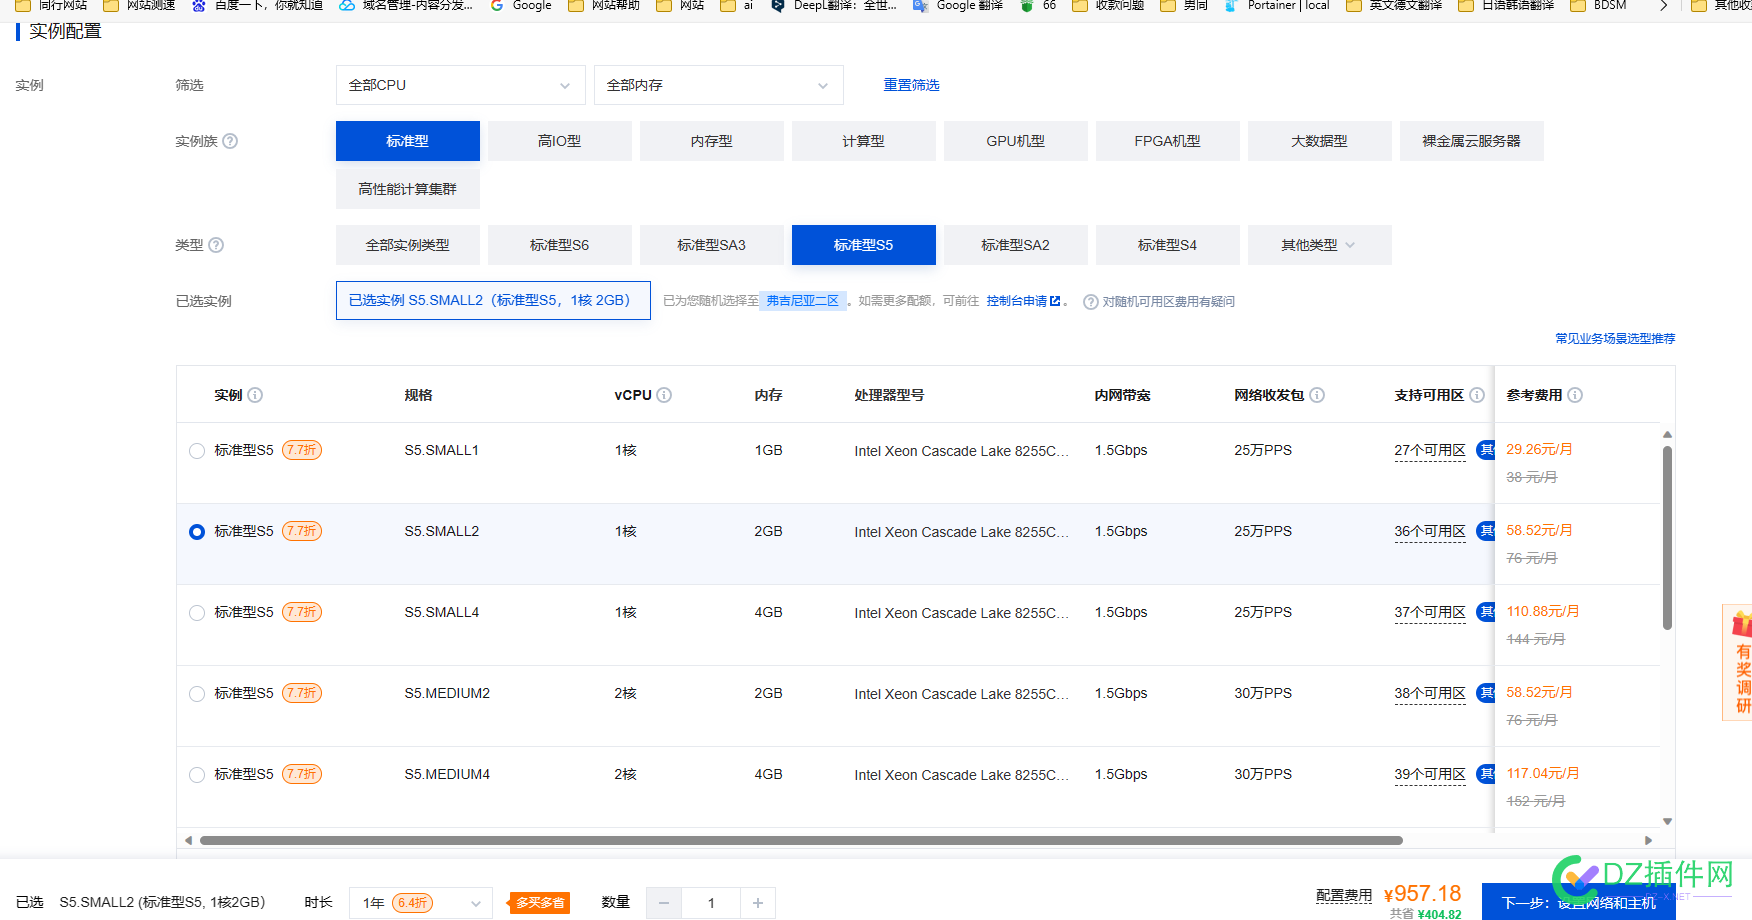Click 39个可用区 link in S5.MEDIUM4 row
The height and width of the screenshot is (920, 1752).
[x=1430, y=774]
